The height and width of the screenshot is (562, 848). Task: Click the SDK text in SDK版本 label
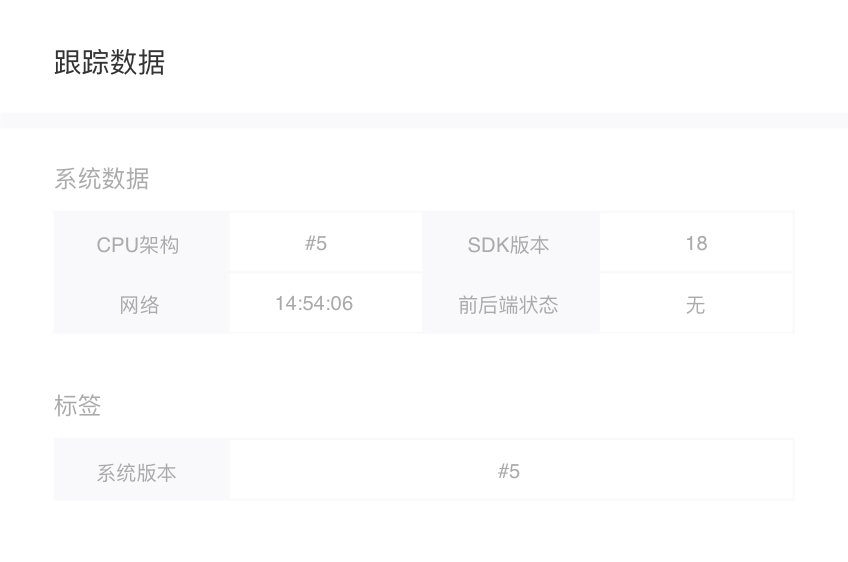(488, 245)
